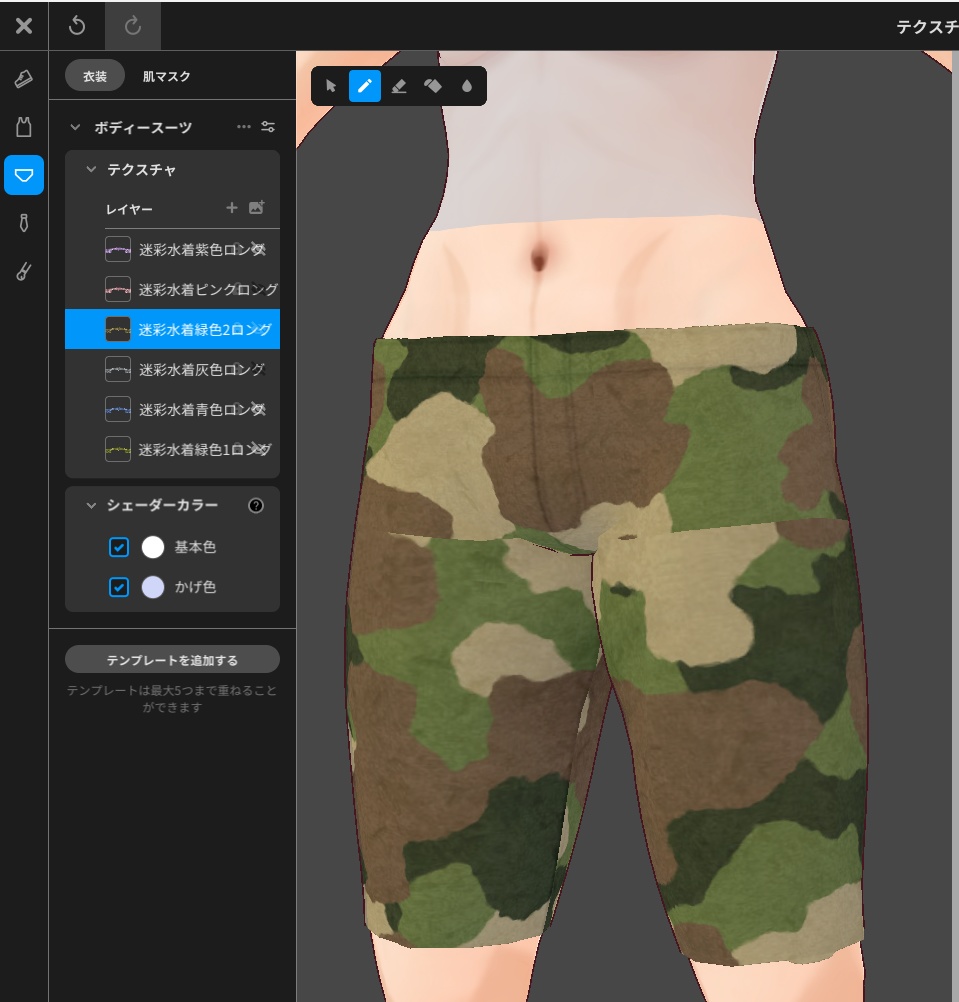Add a new layer with the plus button
Screen dimensions: 959x1002
pos(231,208)
